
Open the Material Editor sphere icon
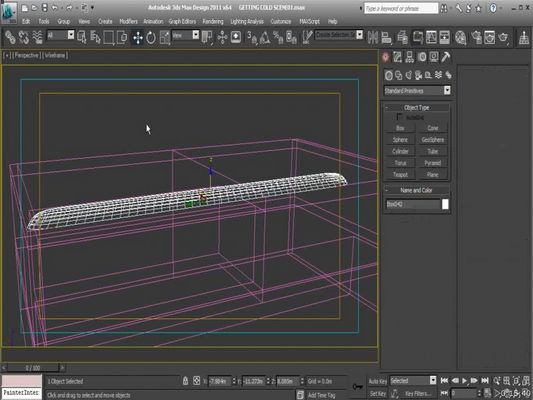coord(460,37)
